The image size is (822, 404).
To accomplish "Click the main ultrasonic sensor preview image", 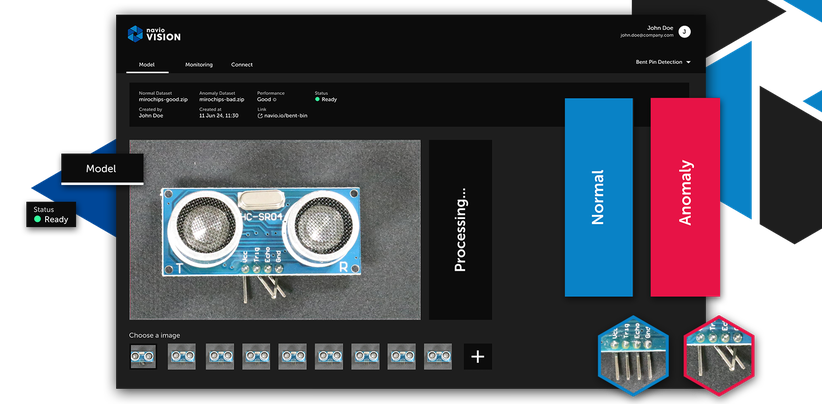I will [274, 230].
